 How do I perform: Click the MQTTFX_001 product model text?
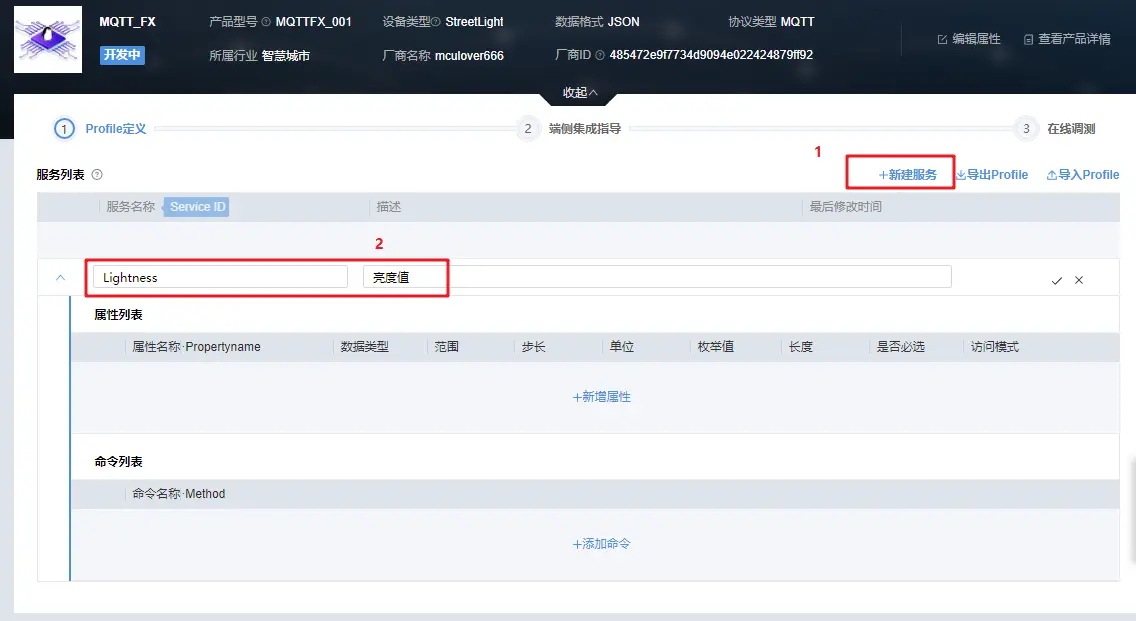(314, 22)
